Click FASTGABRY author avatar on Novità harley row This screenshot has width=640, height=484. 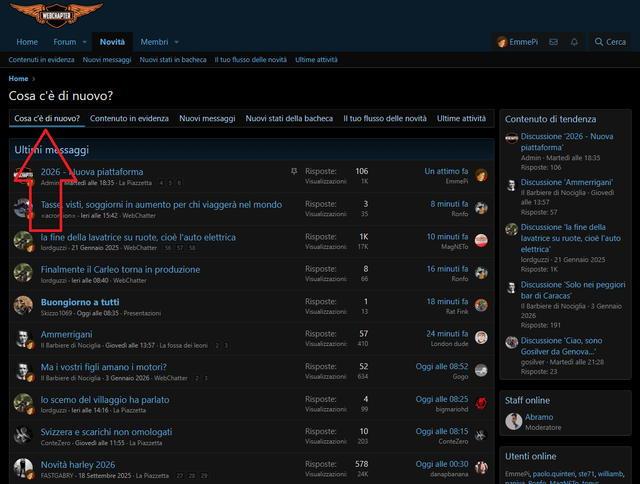(23, 468)
